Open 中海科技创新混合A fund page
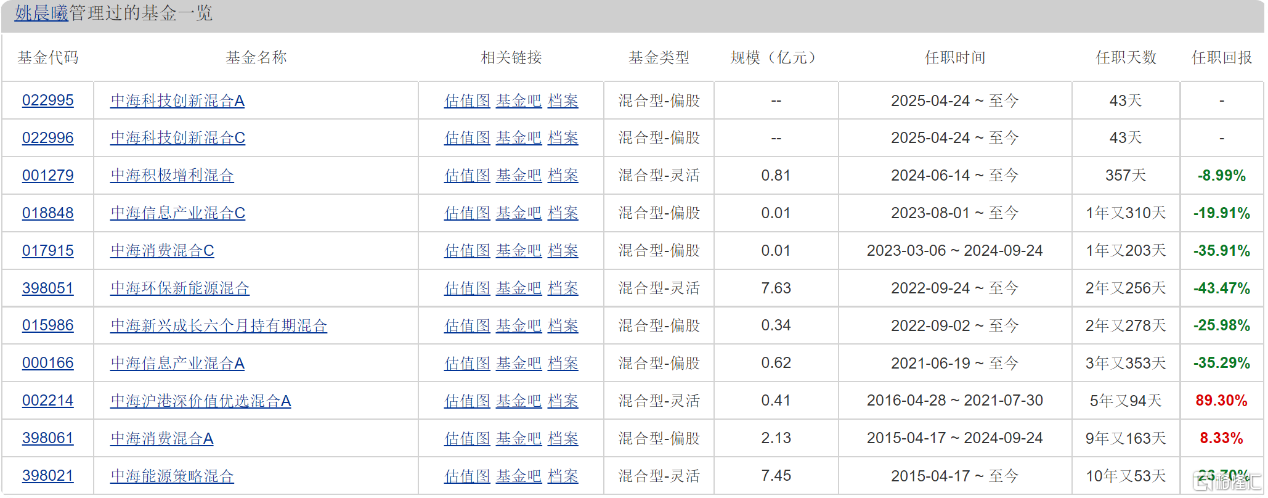1268x498 pixels. tap(178, 100)
